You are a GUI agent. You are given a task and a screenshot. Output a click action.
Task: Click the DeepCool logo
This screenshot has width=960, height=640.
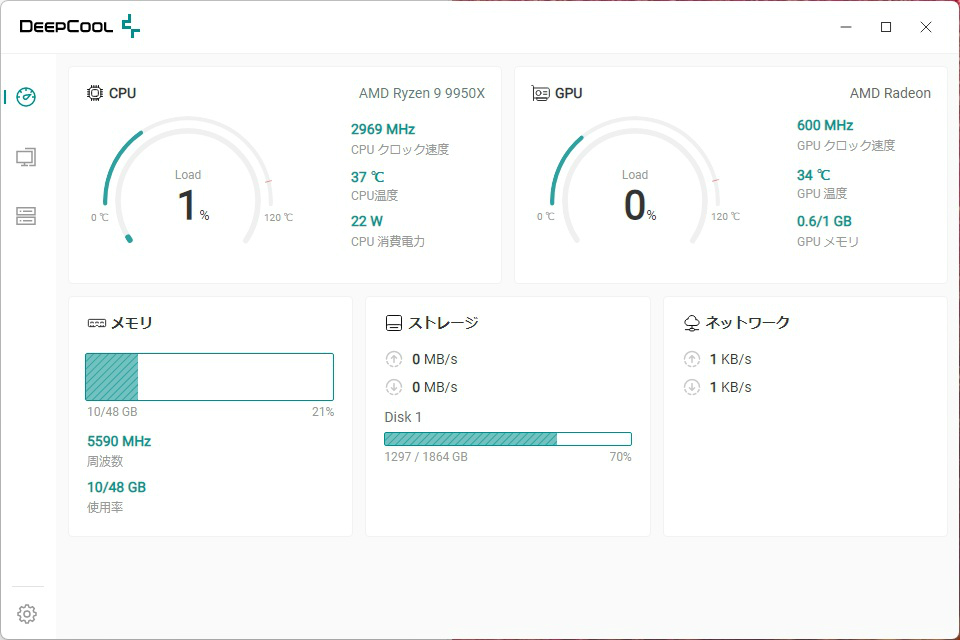point(80,27)
